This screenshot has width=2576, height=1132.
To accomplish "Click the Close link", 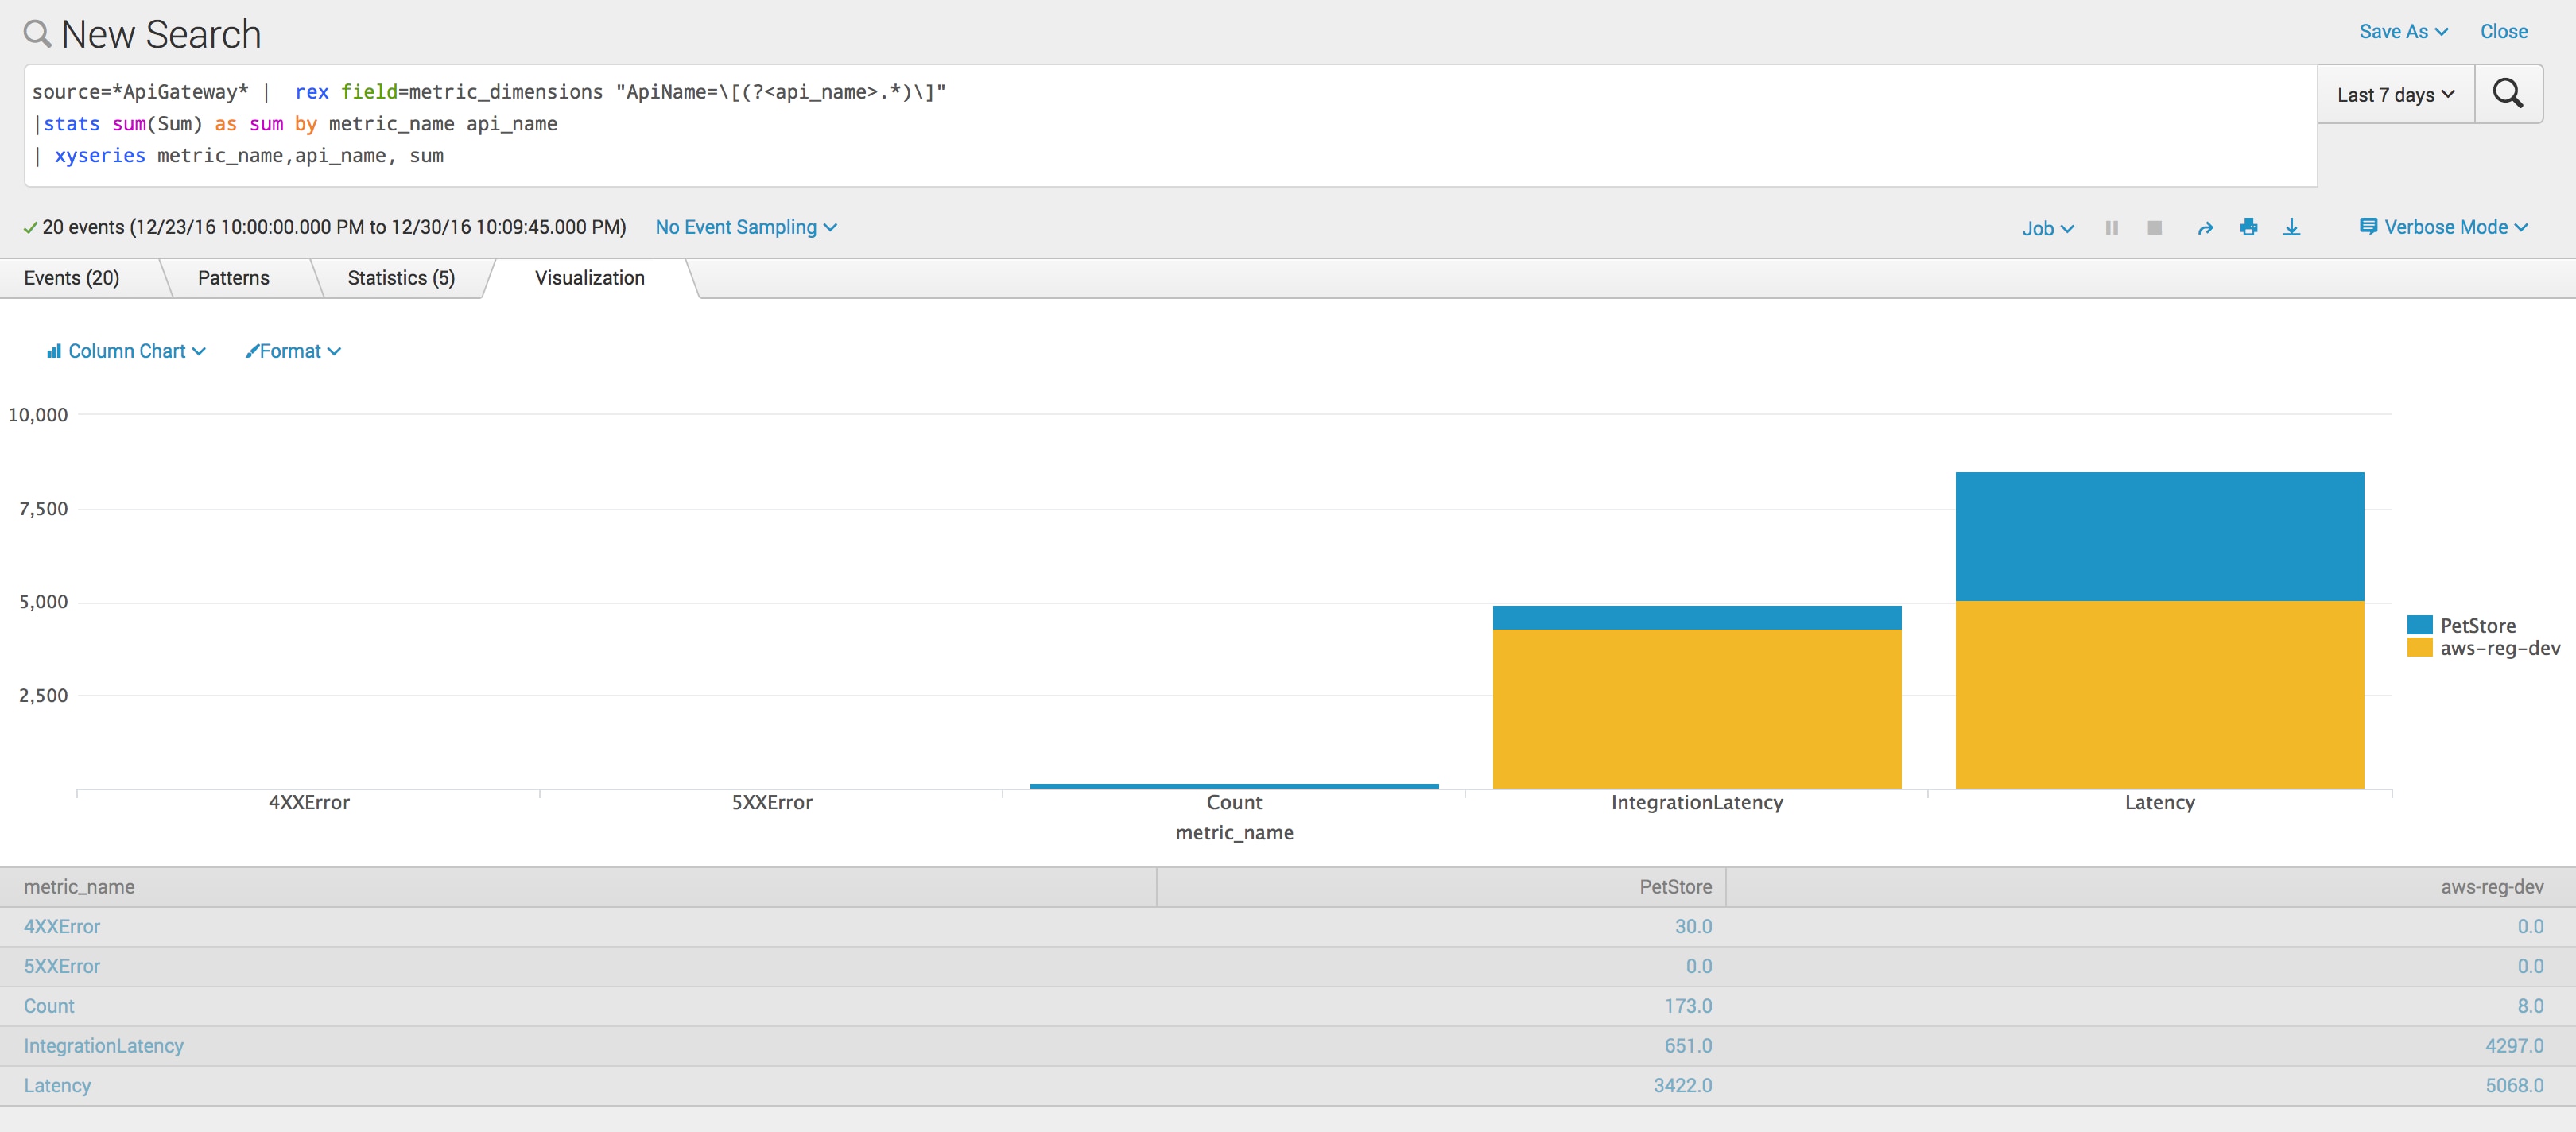I will (x=2503, y=31).
